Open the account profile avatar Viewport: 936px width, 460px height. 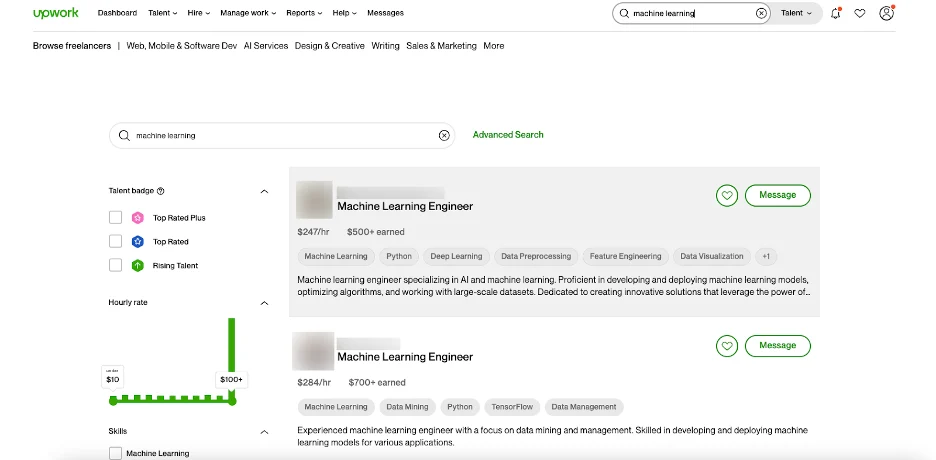(x=886, y=13)
